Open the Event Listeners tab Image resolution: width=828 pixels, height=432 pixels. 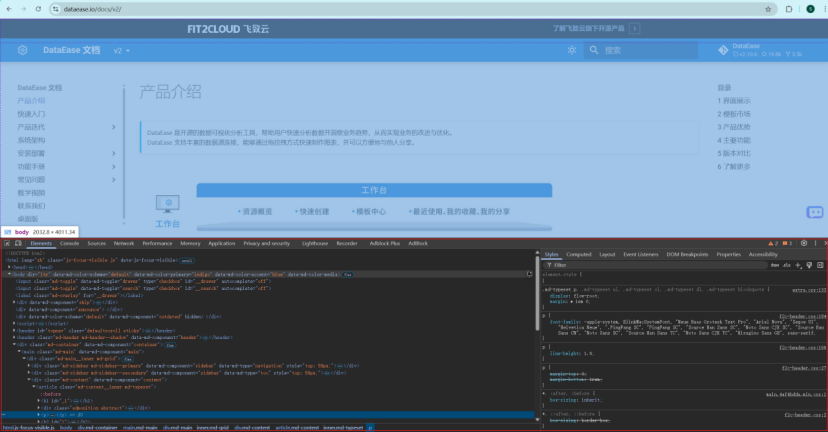(x=641, y=255)
